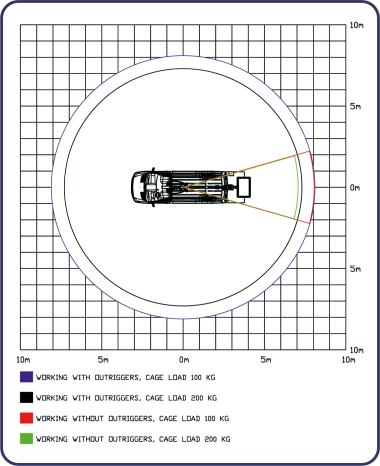Click the bottom 0m axis label
Viewport: 380px width, 466px height.
[184, 360]
